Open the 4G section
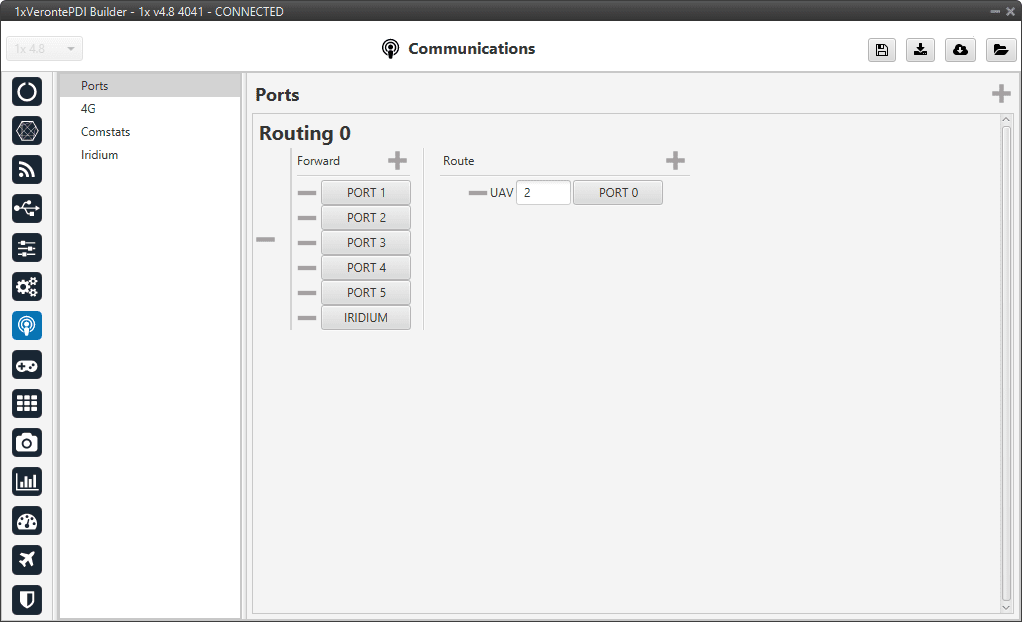The image size is (1022, 622). click(x=89, y=109)
